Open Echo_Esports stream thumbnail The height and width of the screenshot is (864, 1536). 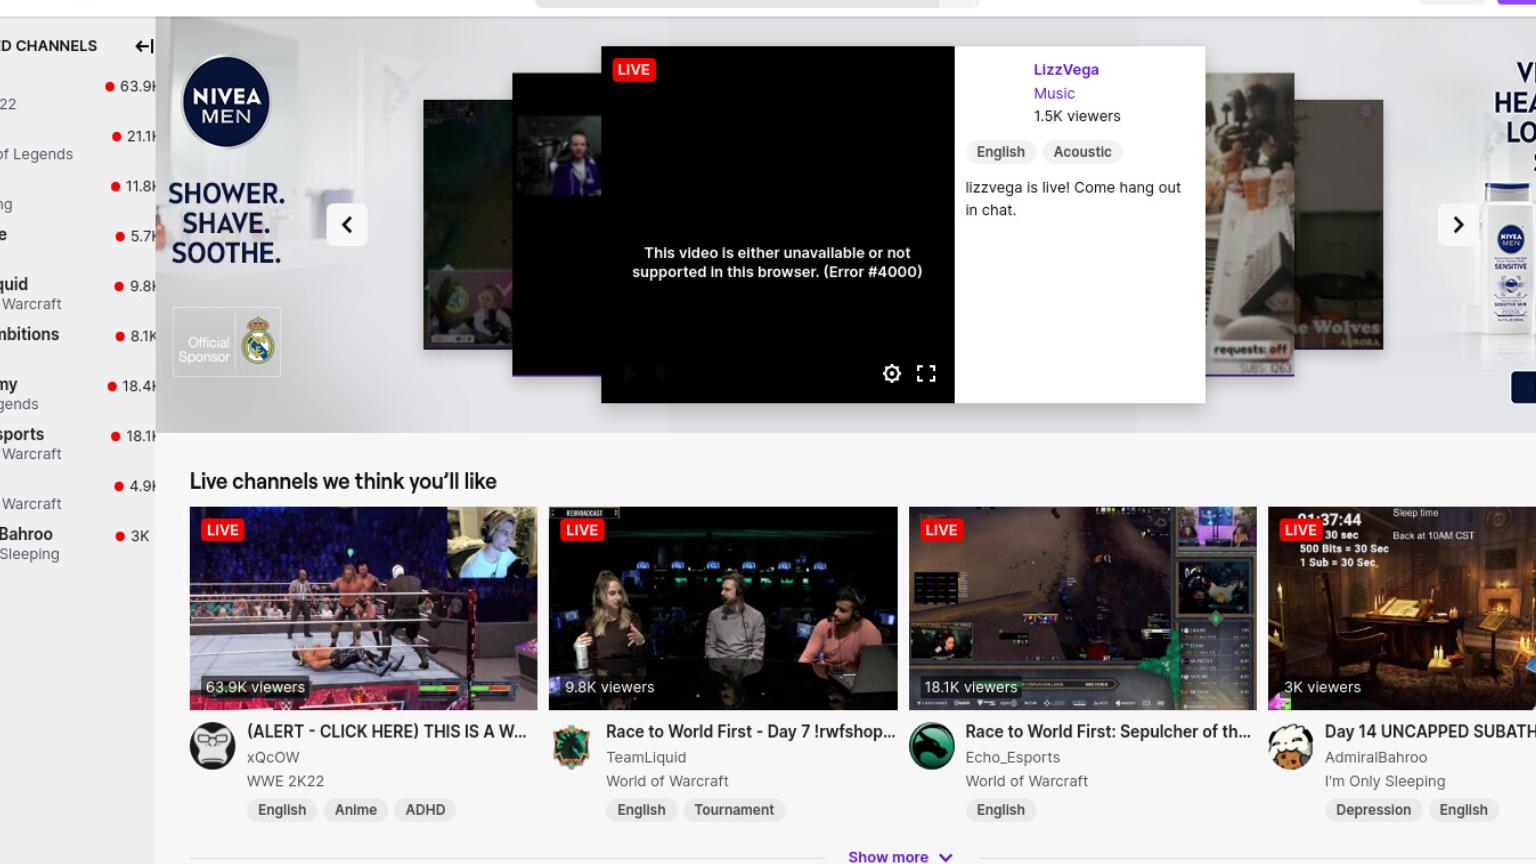click(x=1082, y=608)
